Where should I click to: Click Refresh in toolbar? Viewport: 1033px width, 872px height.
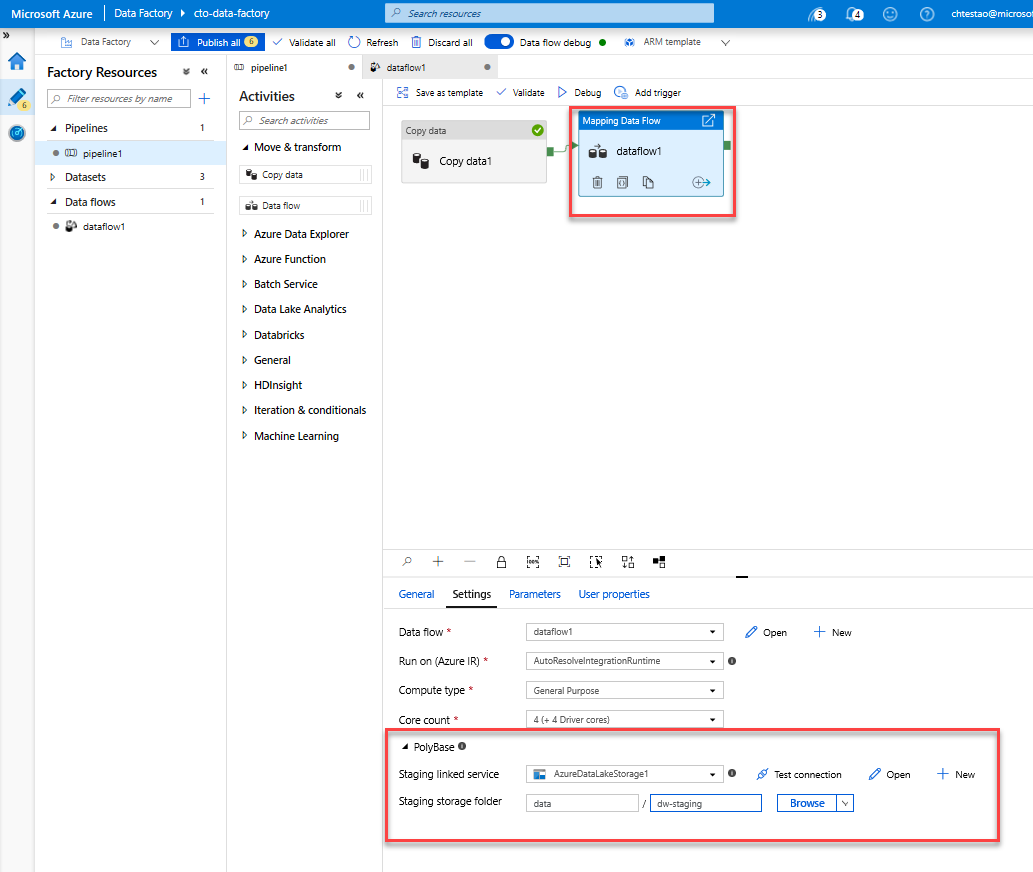tap(373, 42)
